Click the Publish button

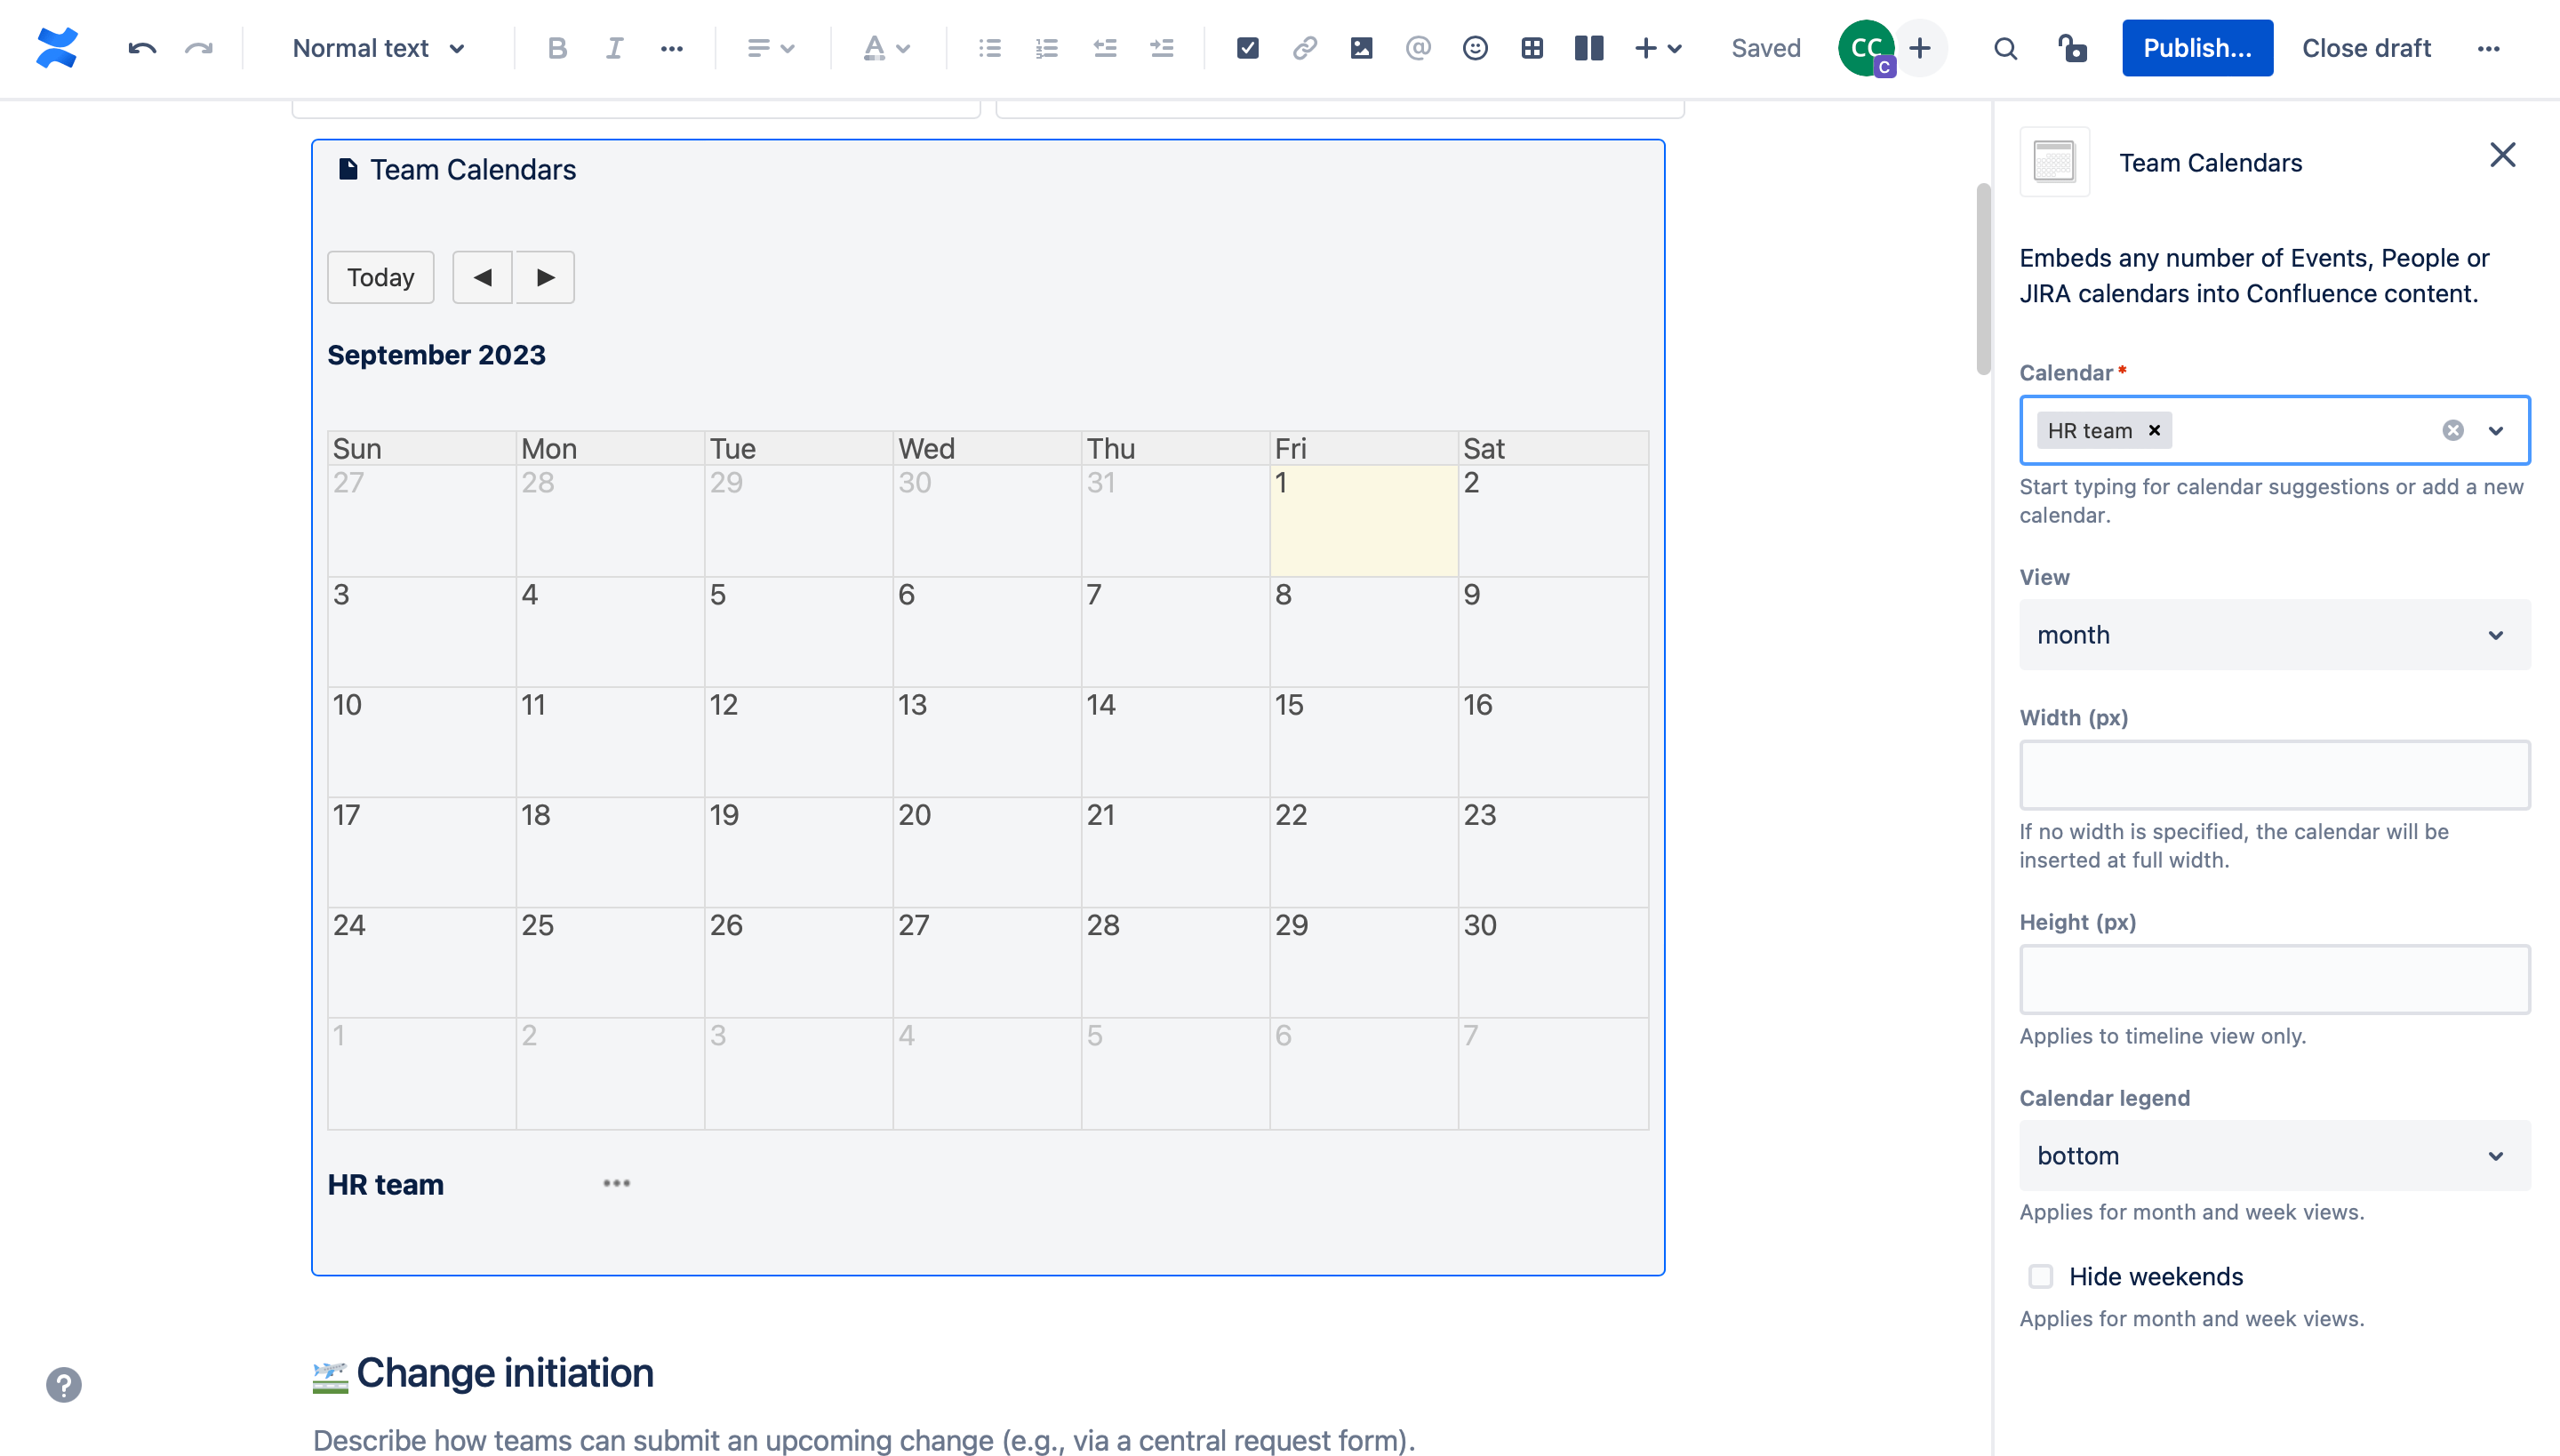pos(2197,48)
